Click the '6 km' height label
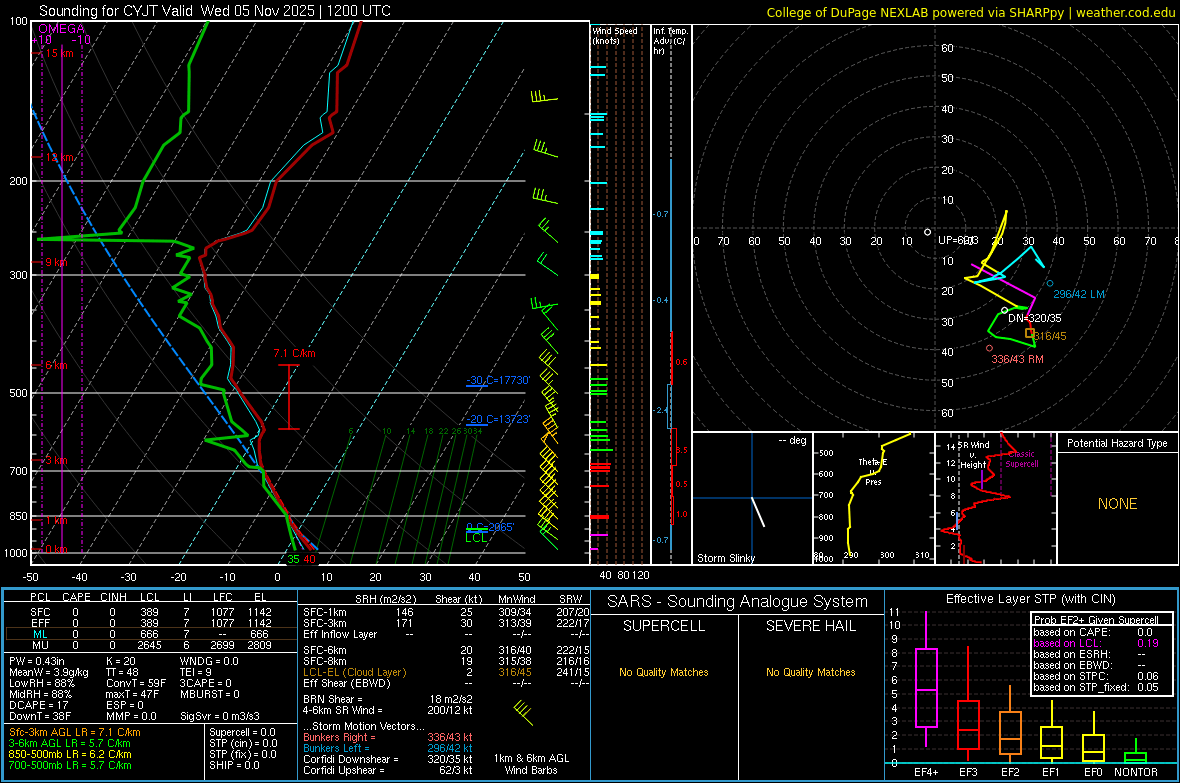The image size is (1180, 783). coord(56,365)
